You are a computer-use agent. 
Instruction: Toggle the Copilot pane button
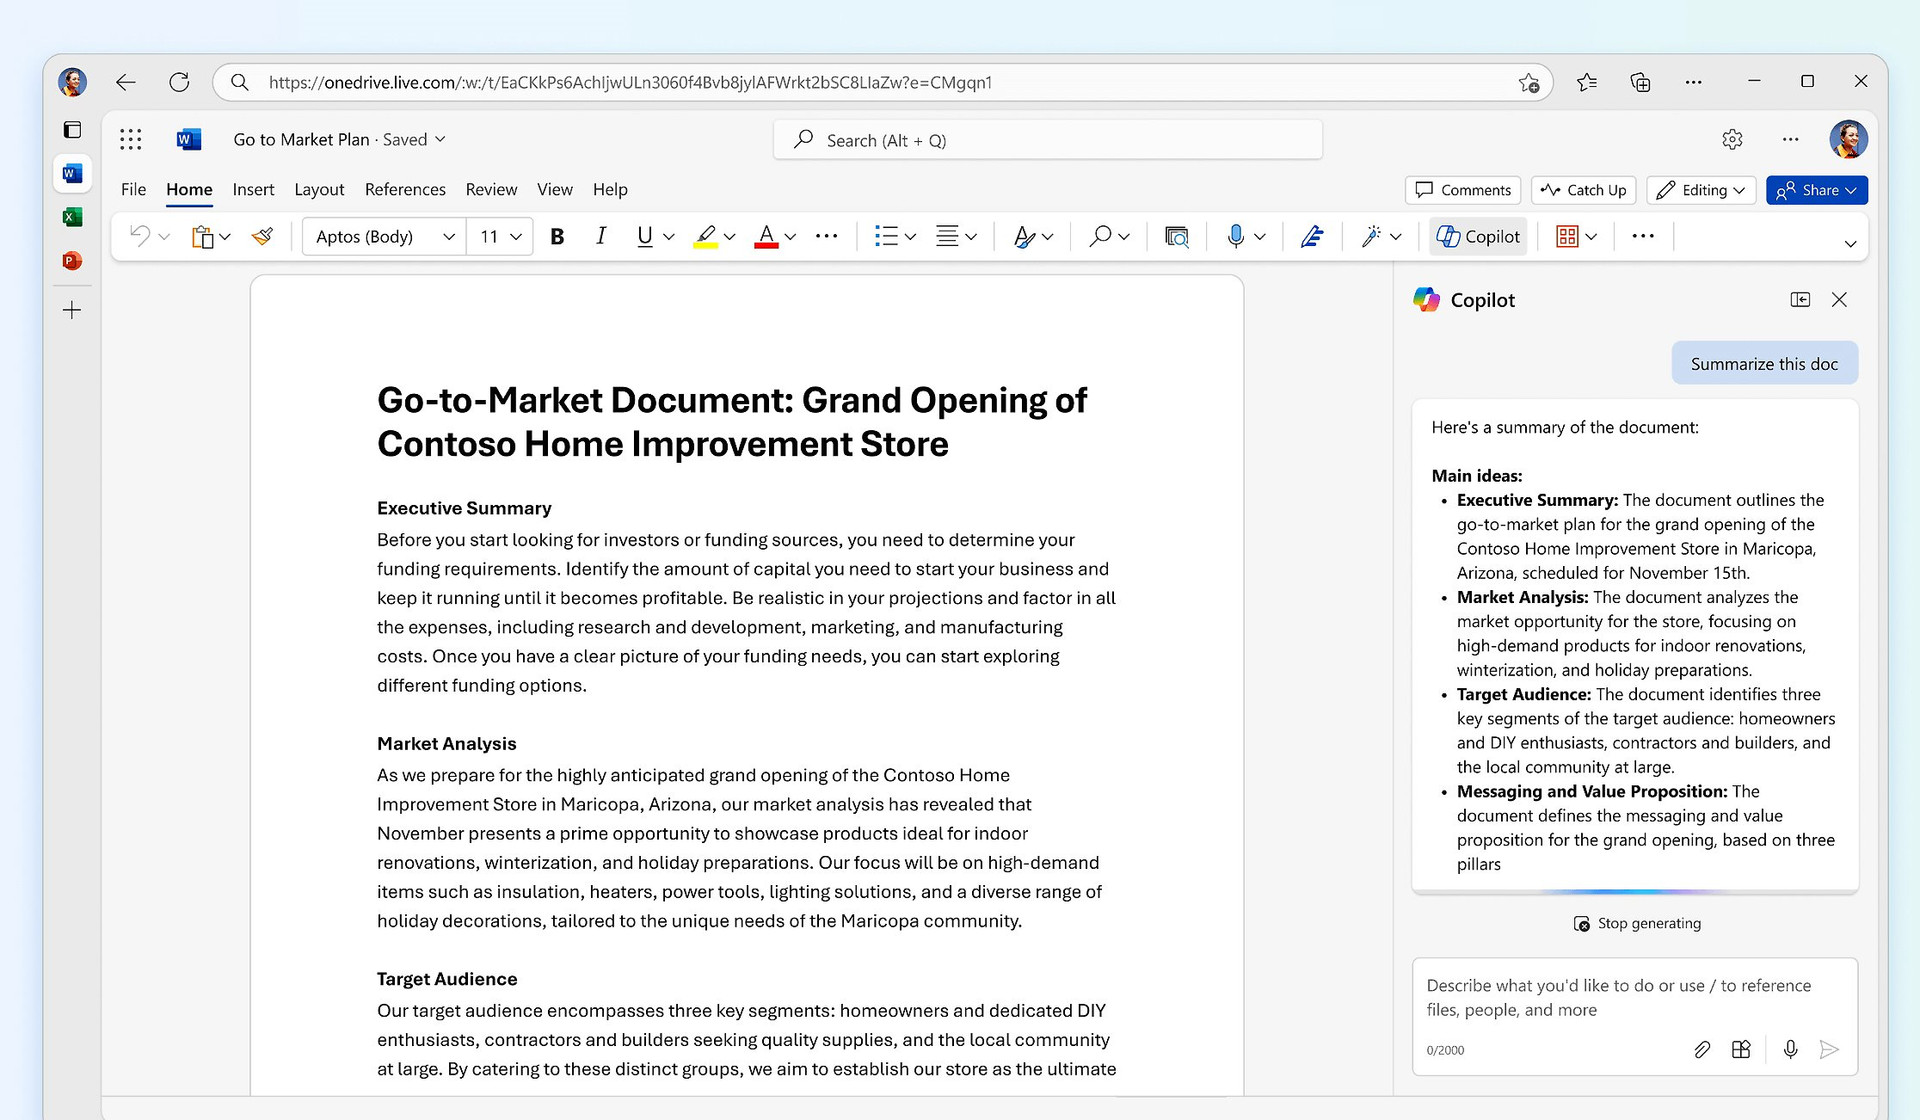(x=1478, y=236)
